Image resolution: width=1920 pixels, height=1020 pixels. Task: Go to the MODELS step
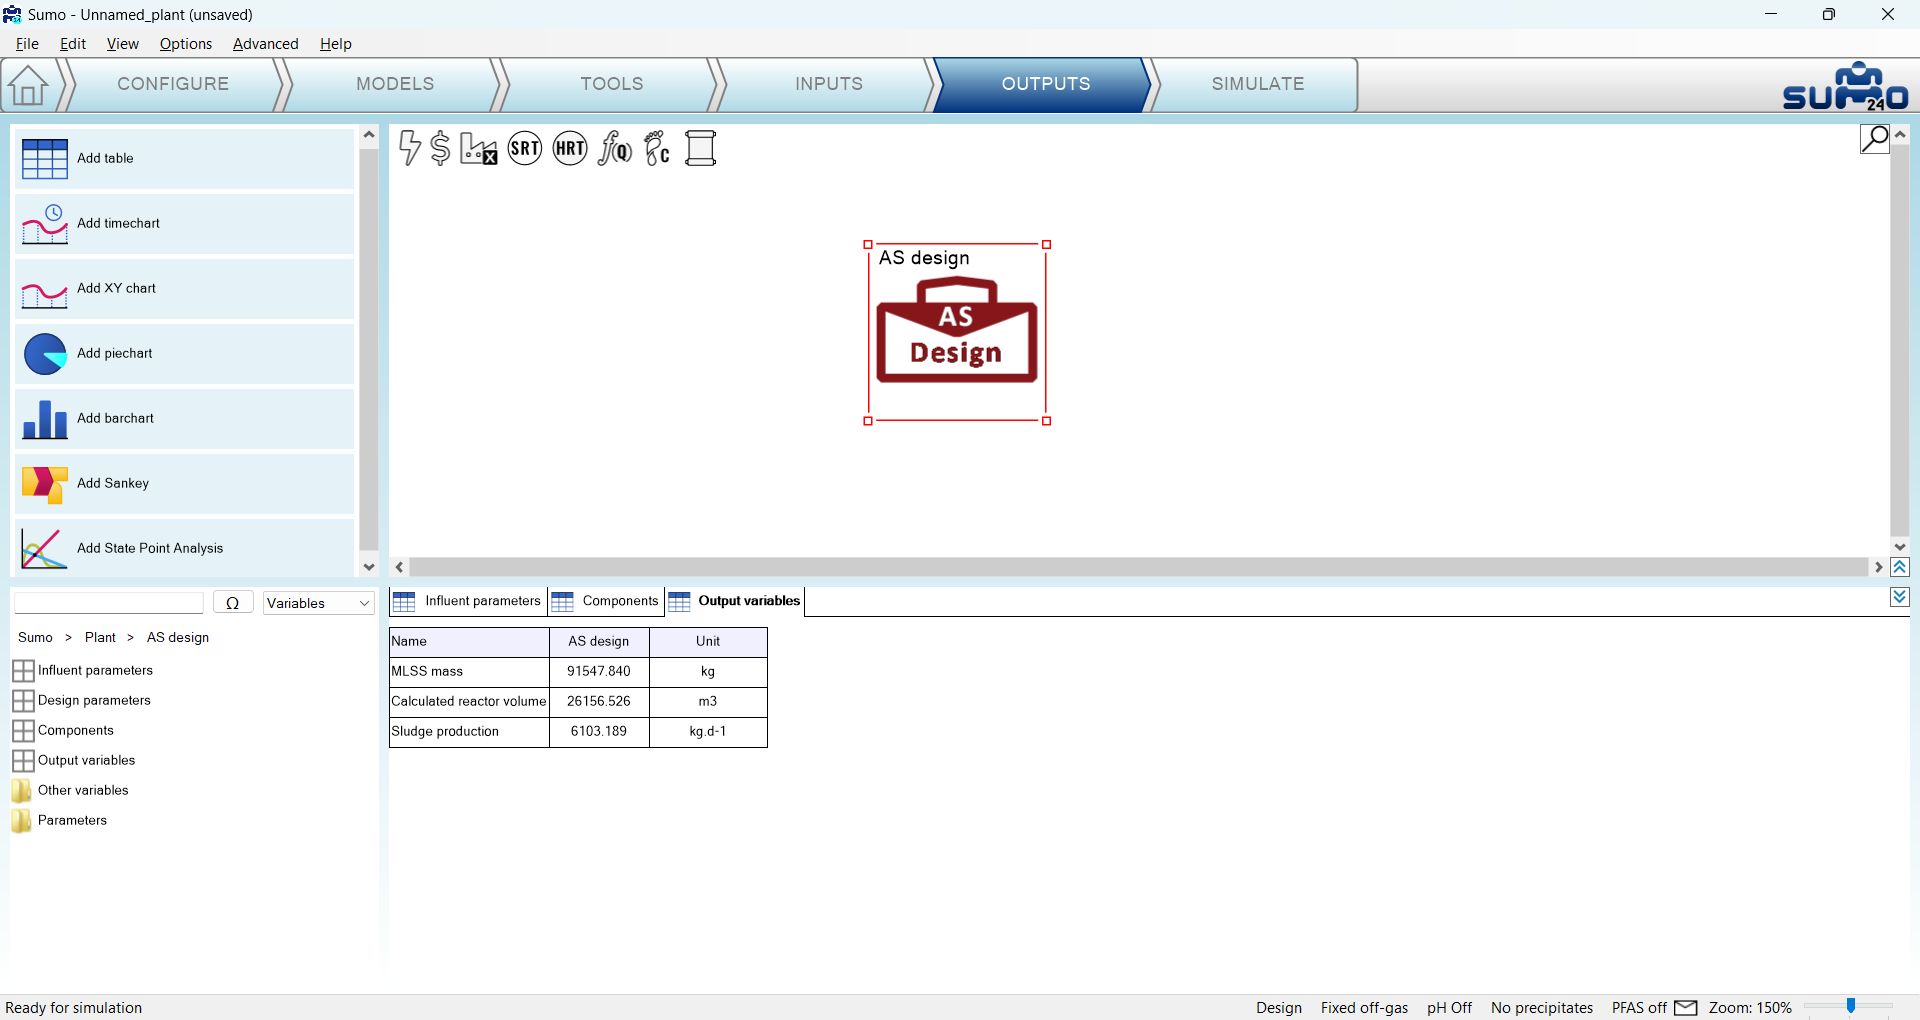pyautogui.click(x=395, y=84)
